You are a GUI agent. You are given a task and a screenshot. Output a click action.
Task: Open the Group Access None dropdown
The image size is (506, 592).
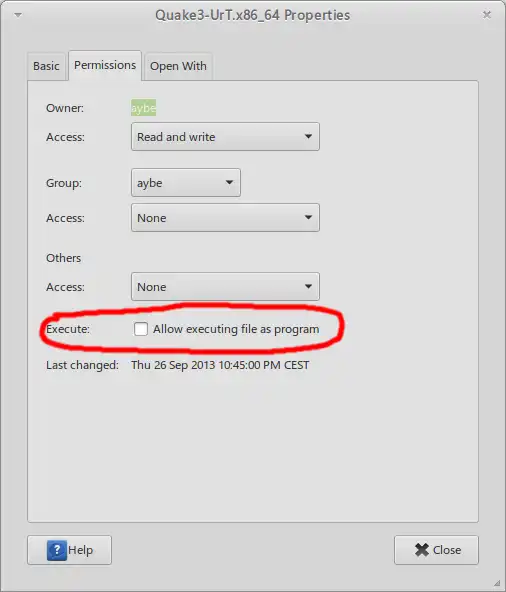(225, 218)
